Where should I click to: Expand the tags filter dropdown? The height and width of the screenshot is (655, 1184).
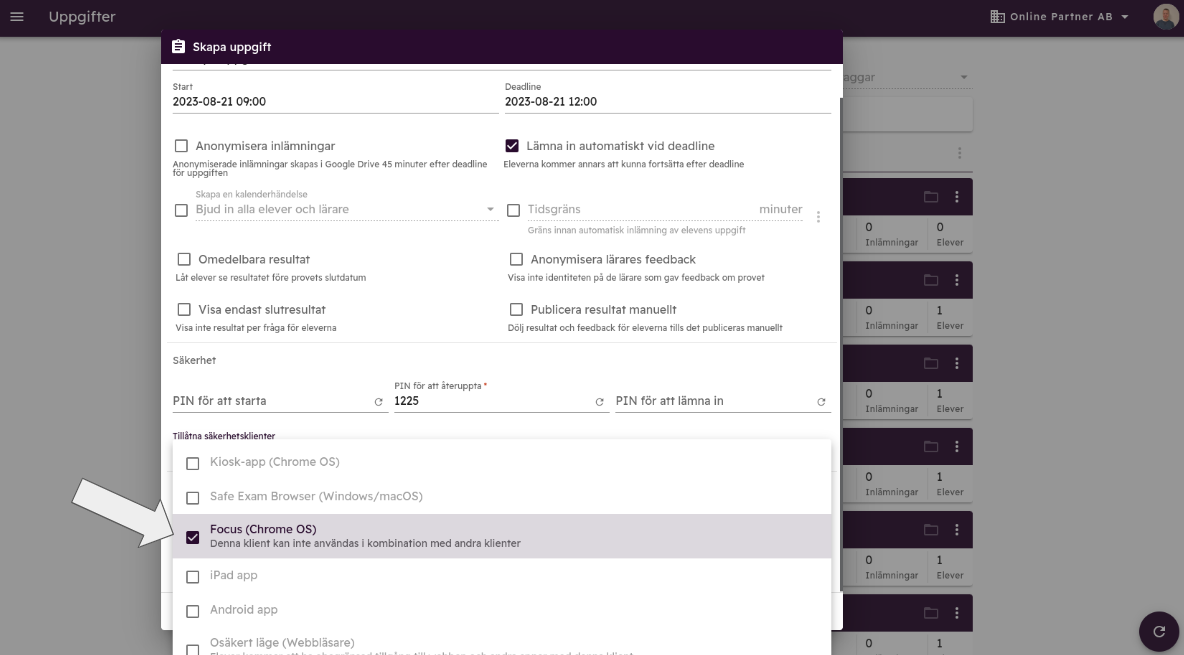point(963,77)
